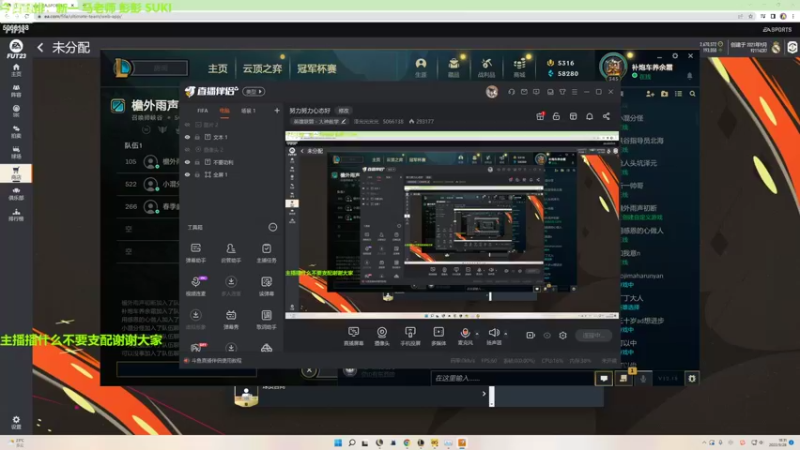This screenshot has height=450, width=800.
Task: Go to 主页 tab in League client
Action: click(x=218, y=68)
